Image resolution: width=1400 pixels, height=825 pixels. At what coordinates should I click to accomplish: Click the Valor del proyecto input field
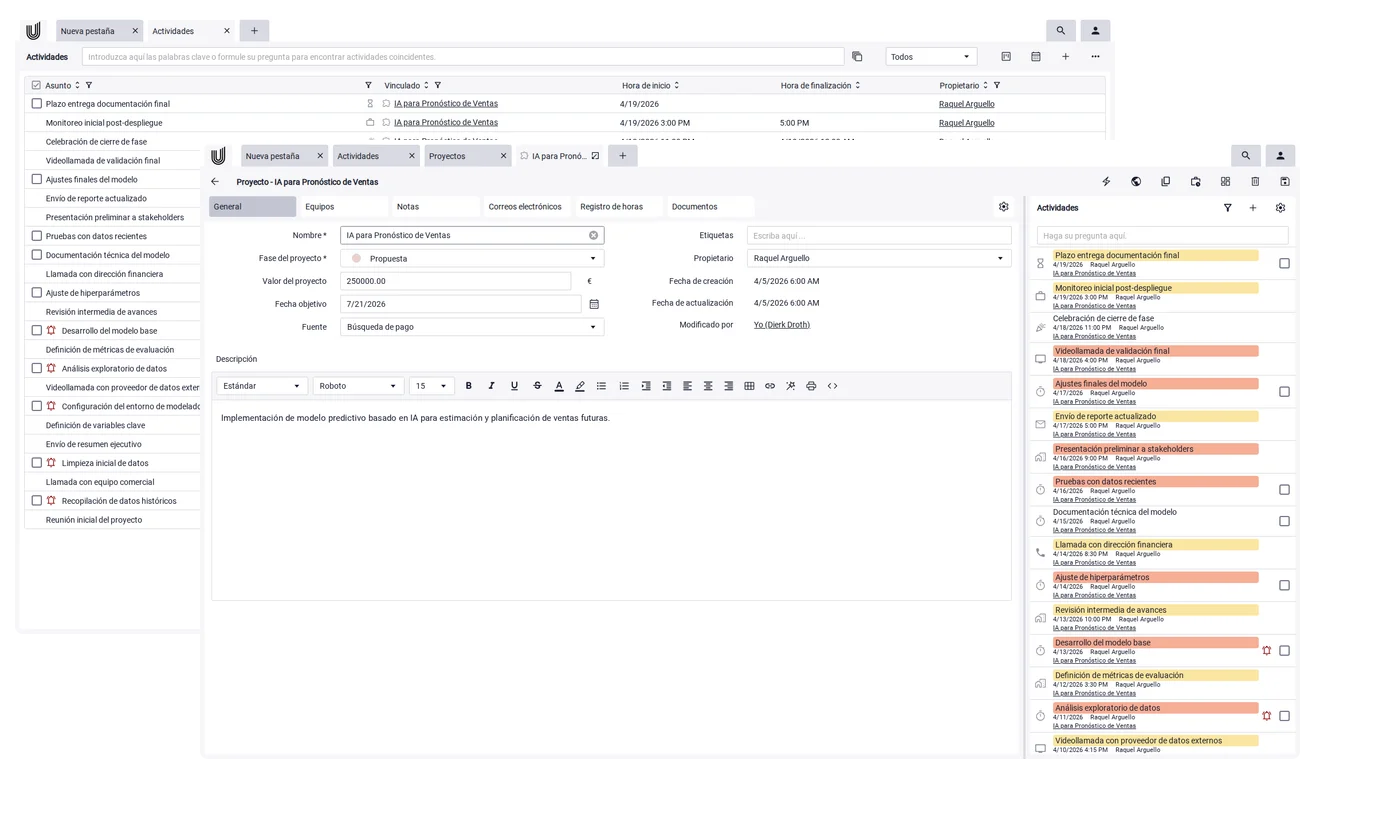456,281
